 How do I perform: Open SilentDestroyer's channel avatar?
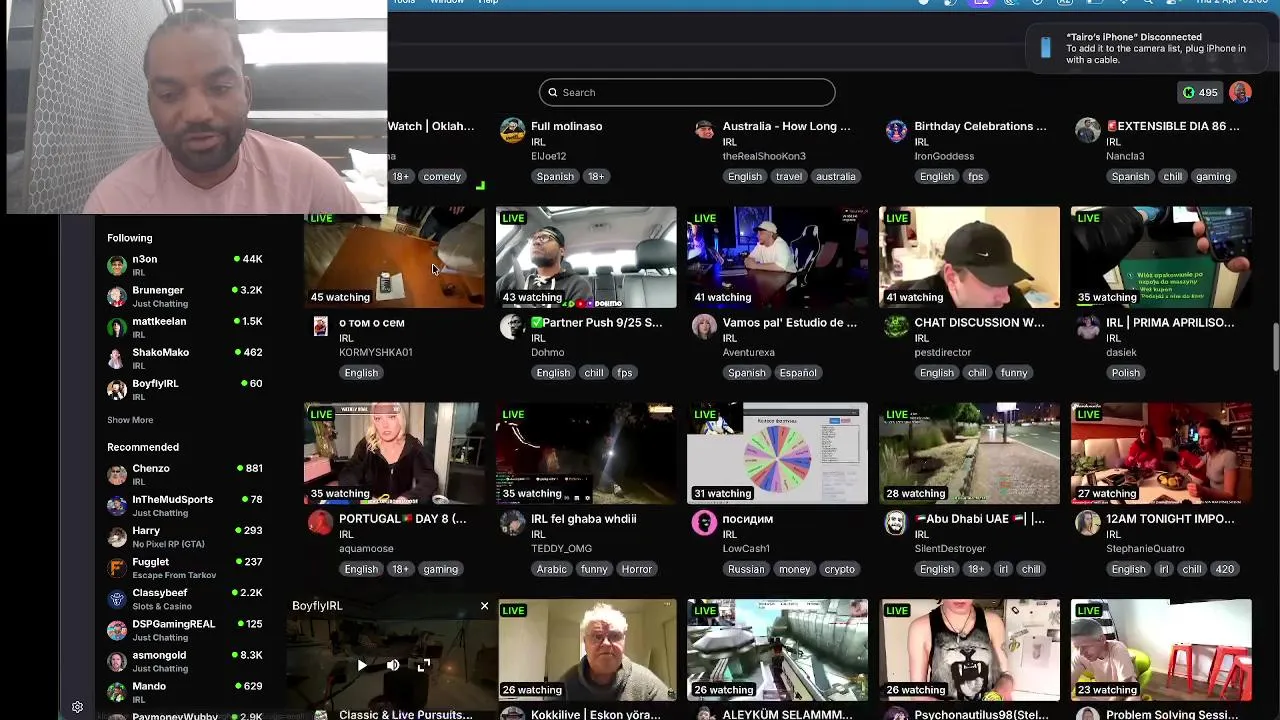click(x=896, y=523)
